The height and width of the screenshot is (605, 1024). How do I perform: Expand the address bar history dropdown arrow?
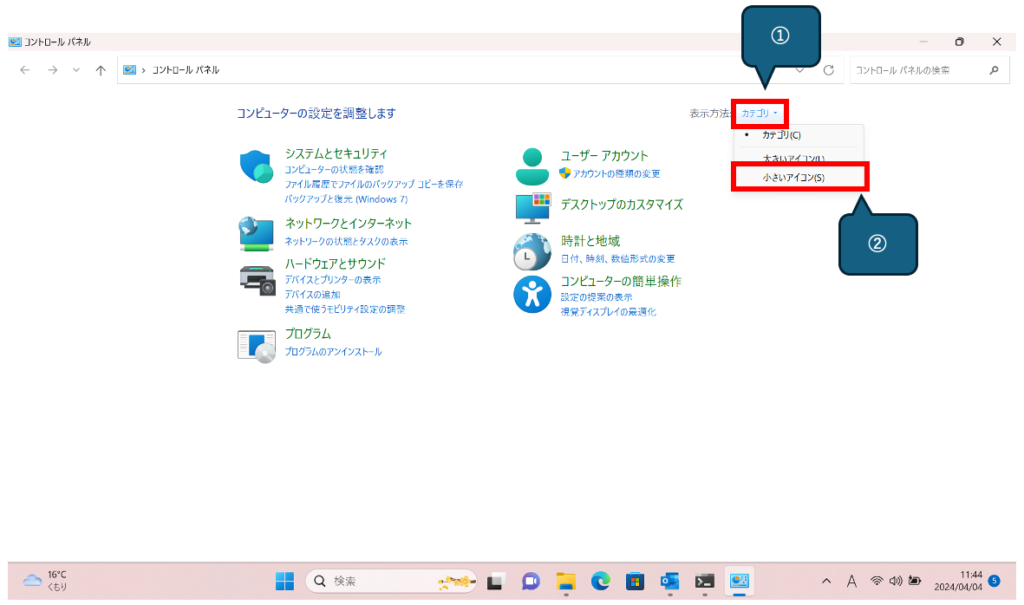tap(800, 70)
